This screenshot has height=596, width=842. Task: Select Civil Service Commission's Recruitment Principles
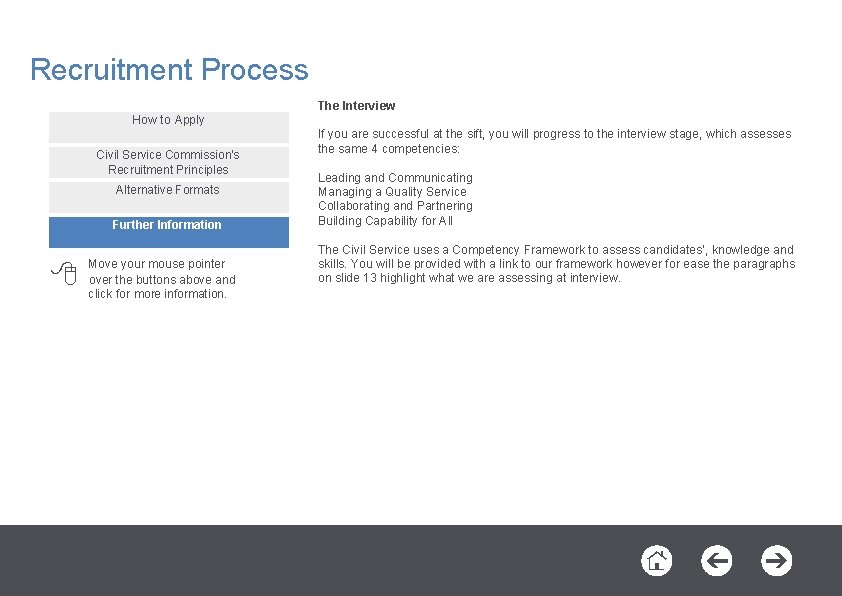[x=169, y=162]
